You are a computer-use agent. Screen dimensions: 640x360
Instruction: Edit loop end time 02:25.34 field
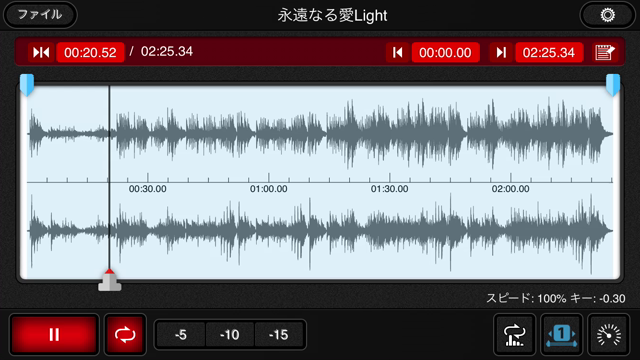(x=549, y=52)
